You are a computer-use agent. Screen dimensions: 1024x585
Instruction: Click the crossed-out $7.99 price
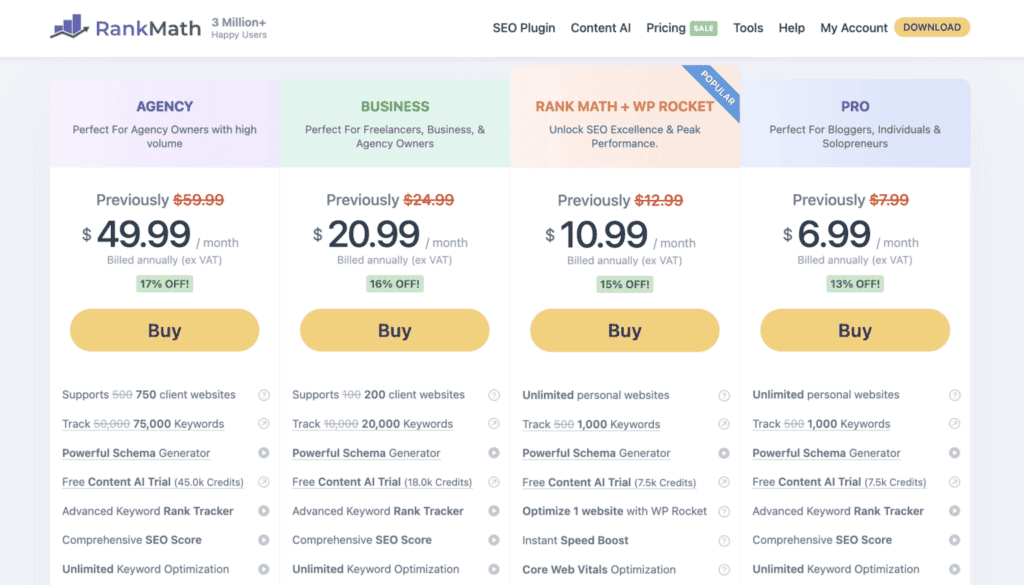[x=889, y=200]
